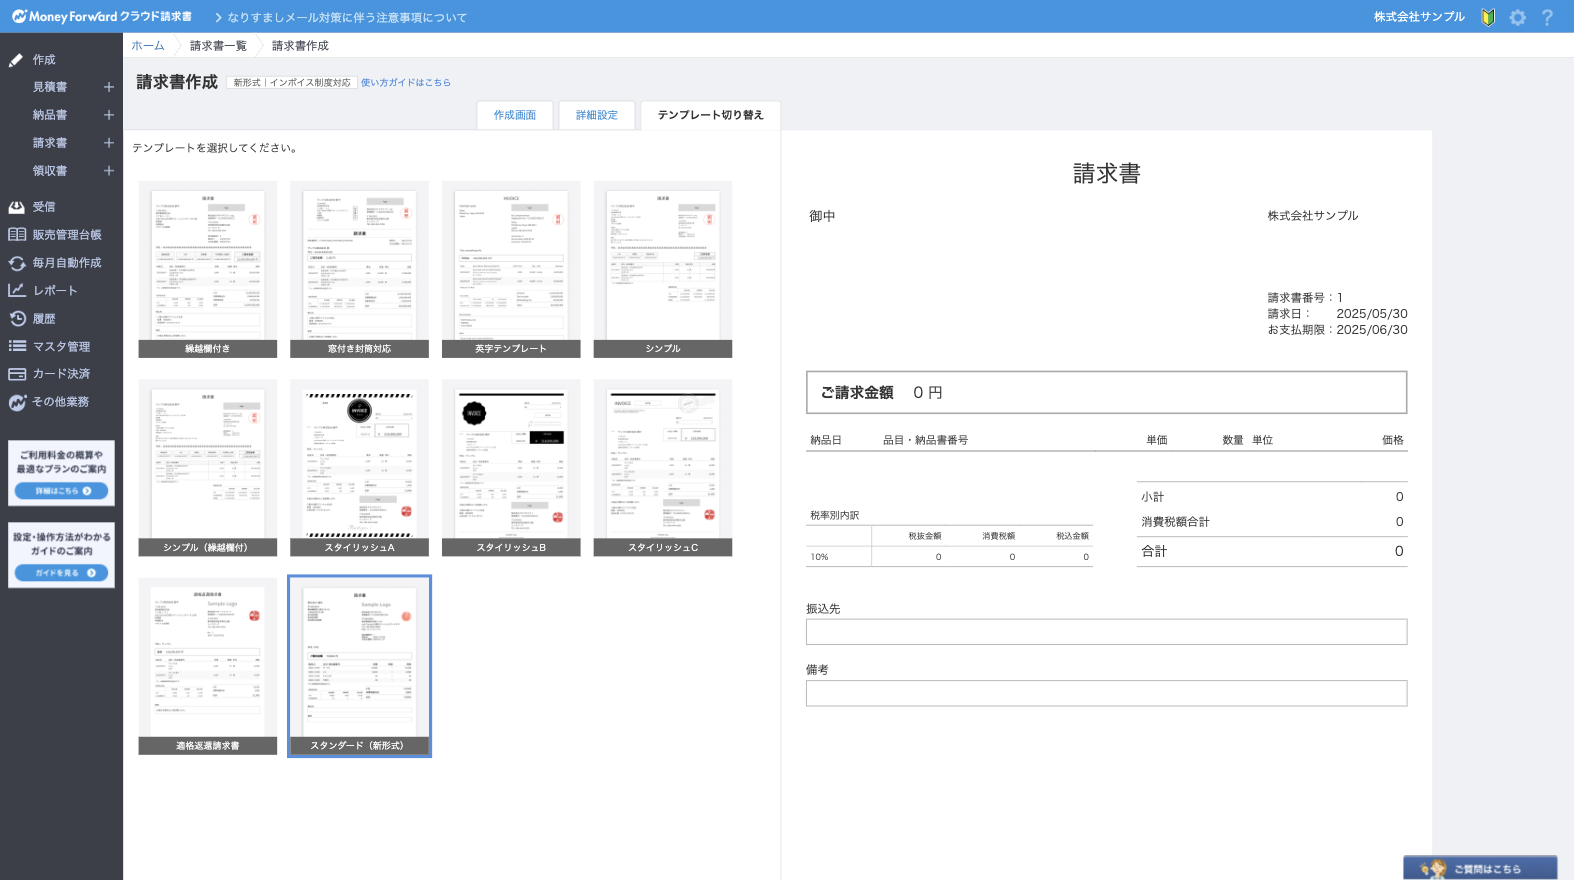This screenshot has width=1574, height=880.
Task: Open 受信 inbox in sidebar
Action: coord(44,207)
